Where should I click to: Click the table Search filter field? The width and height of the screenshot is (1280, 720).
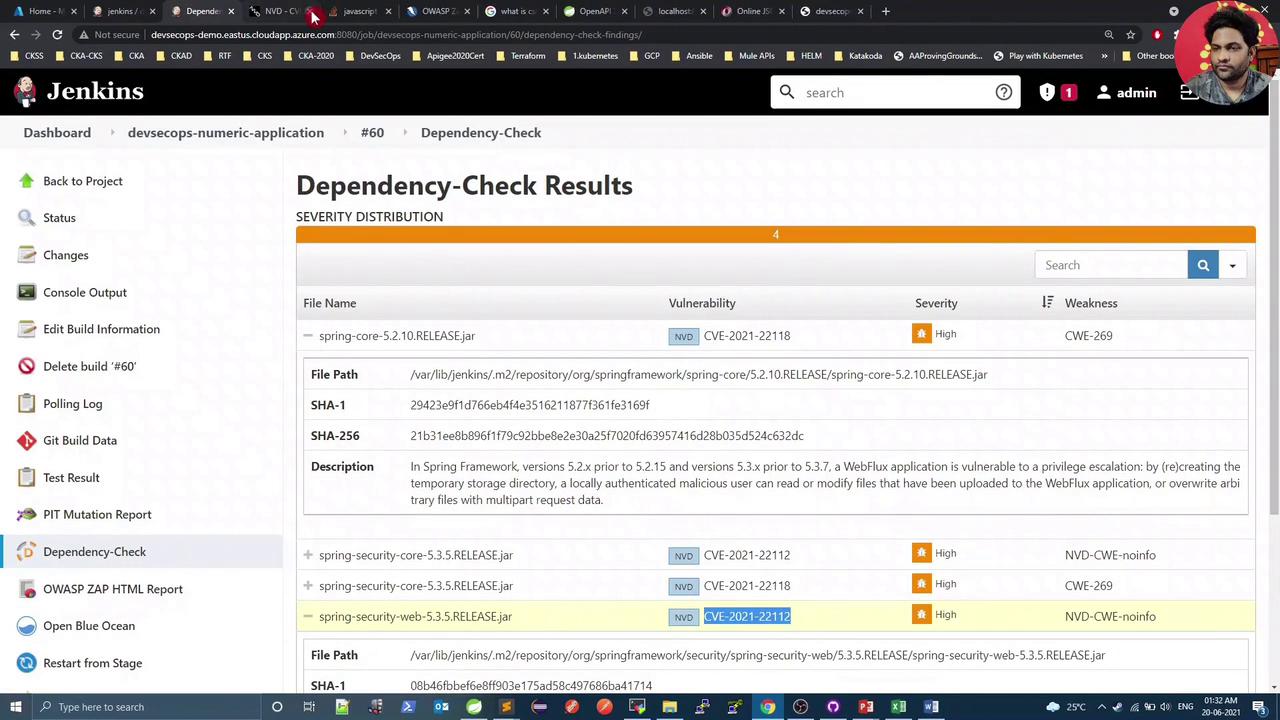click(1111, 265)
